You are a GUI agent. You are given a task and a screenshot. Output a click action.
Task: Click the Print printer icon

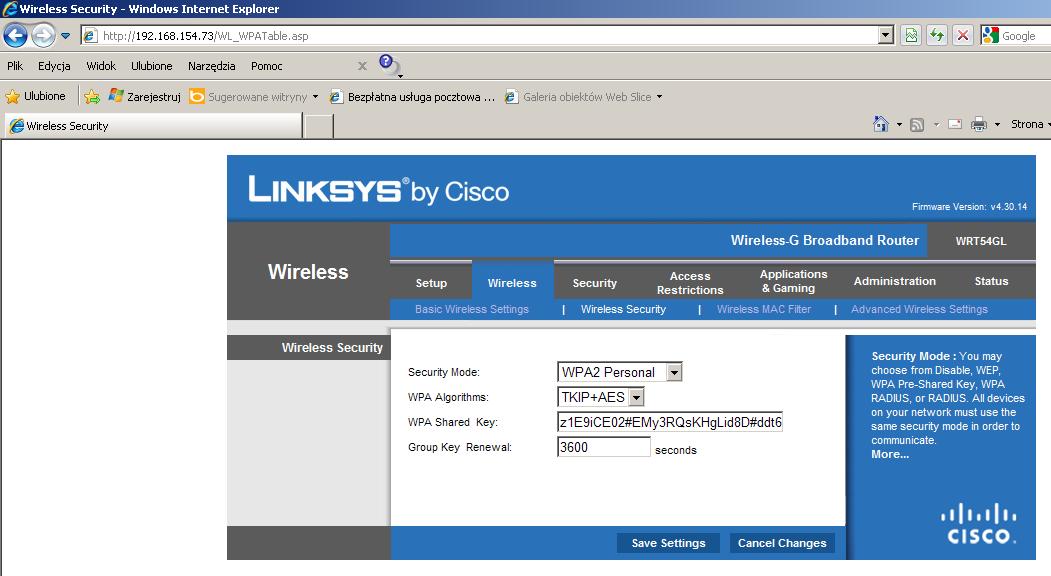pyautogui.click(x=979, y=124)
